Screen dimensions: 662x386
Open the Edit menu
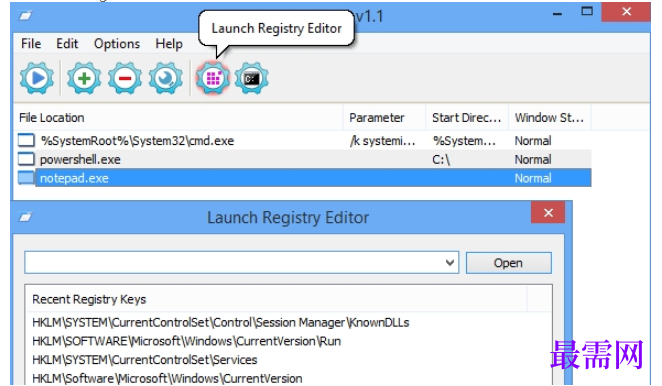[x=67, y=43]
